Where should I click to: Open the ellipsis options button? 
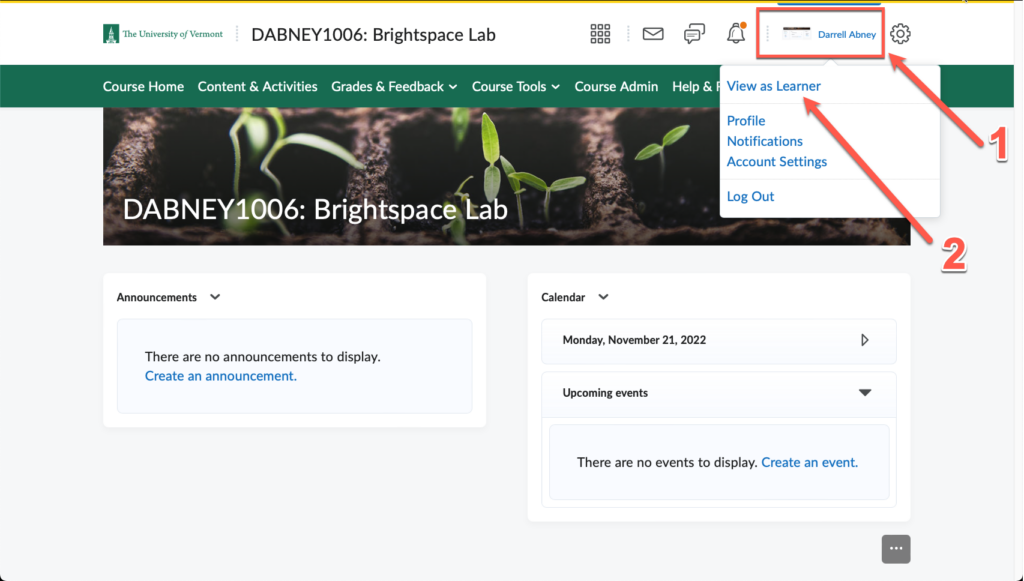click(895, 548)
